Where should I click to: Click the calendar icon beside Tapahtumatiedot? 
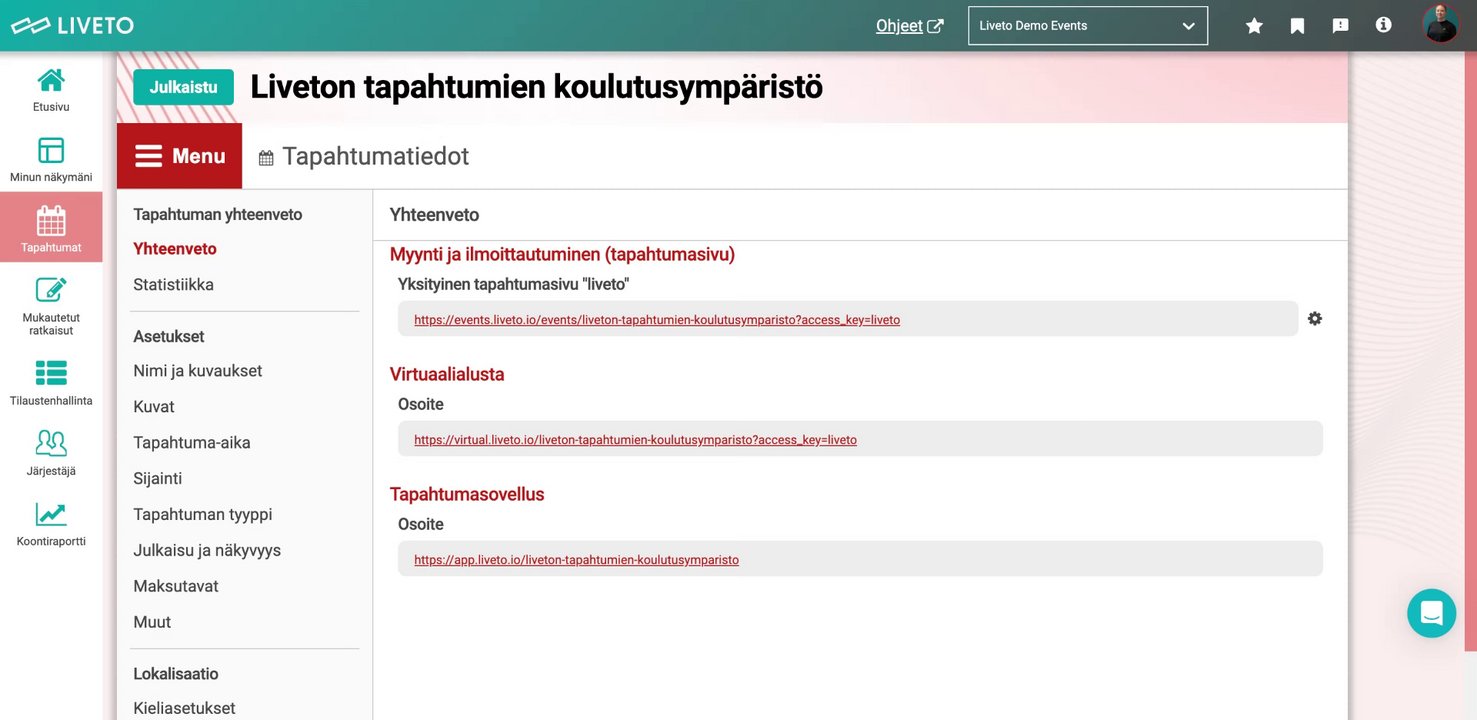[266, 157]
